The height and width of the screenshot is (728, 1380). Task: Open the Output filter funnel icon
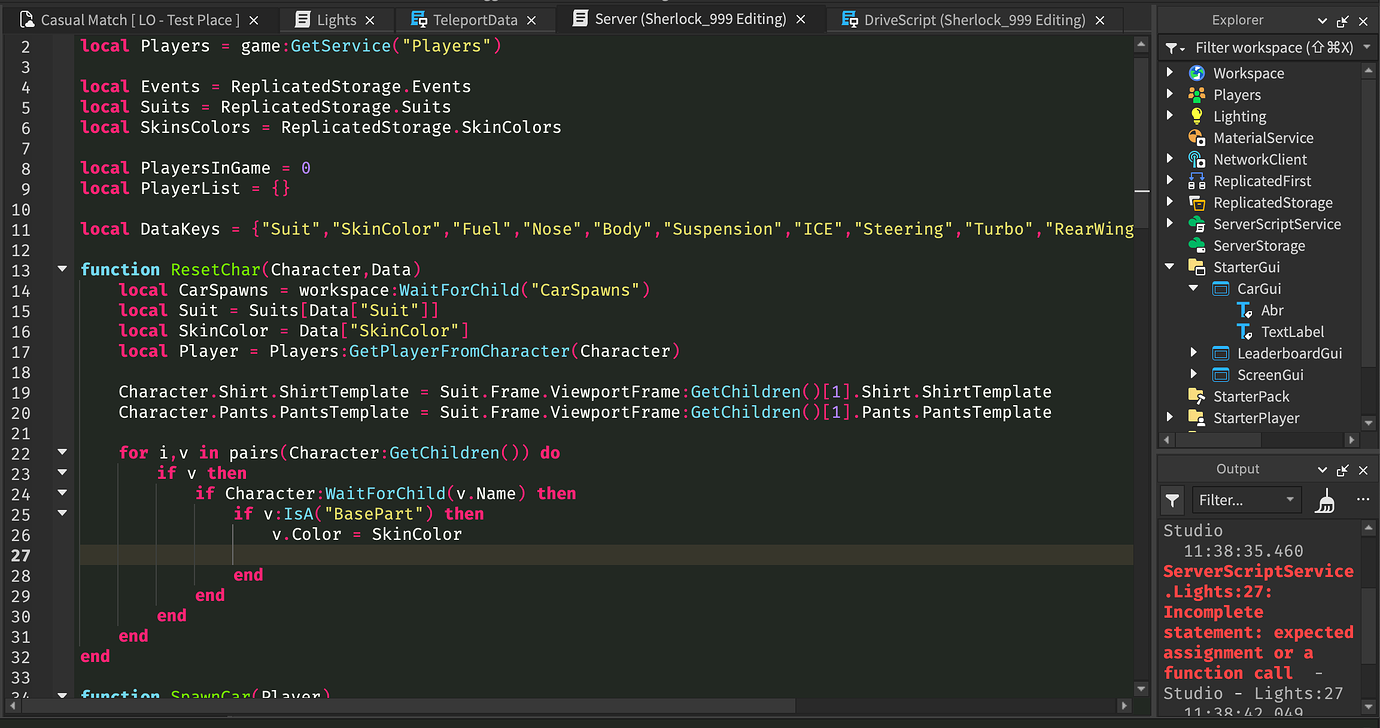[x=1171, y=500]
